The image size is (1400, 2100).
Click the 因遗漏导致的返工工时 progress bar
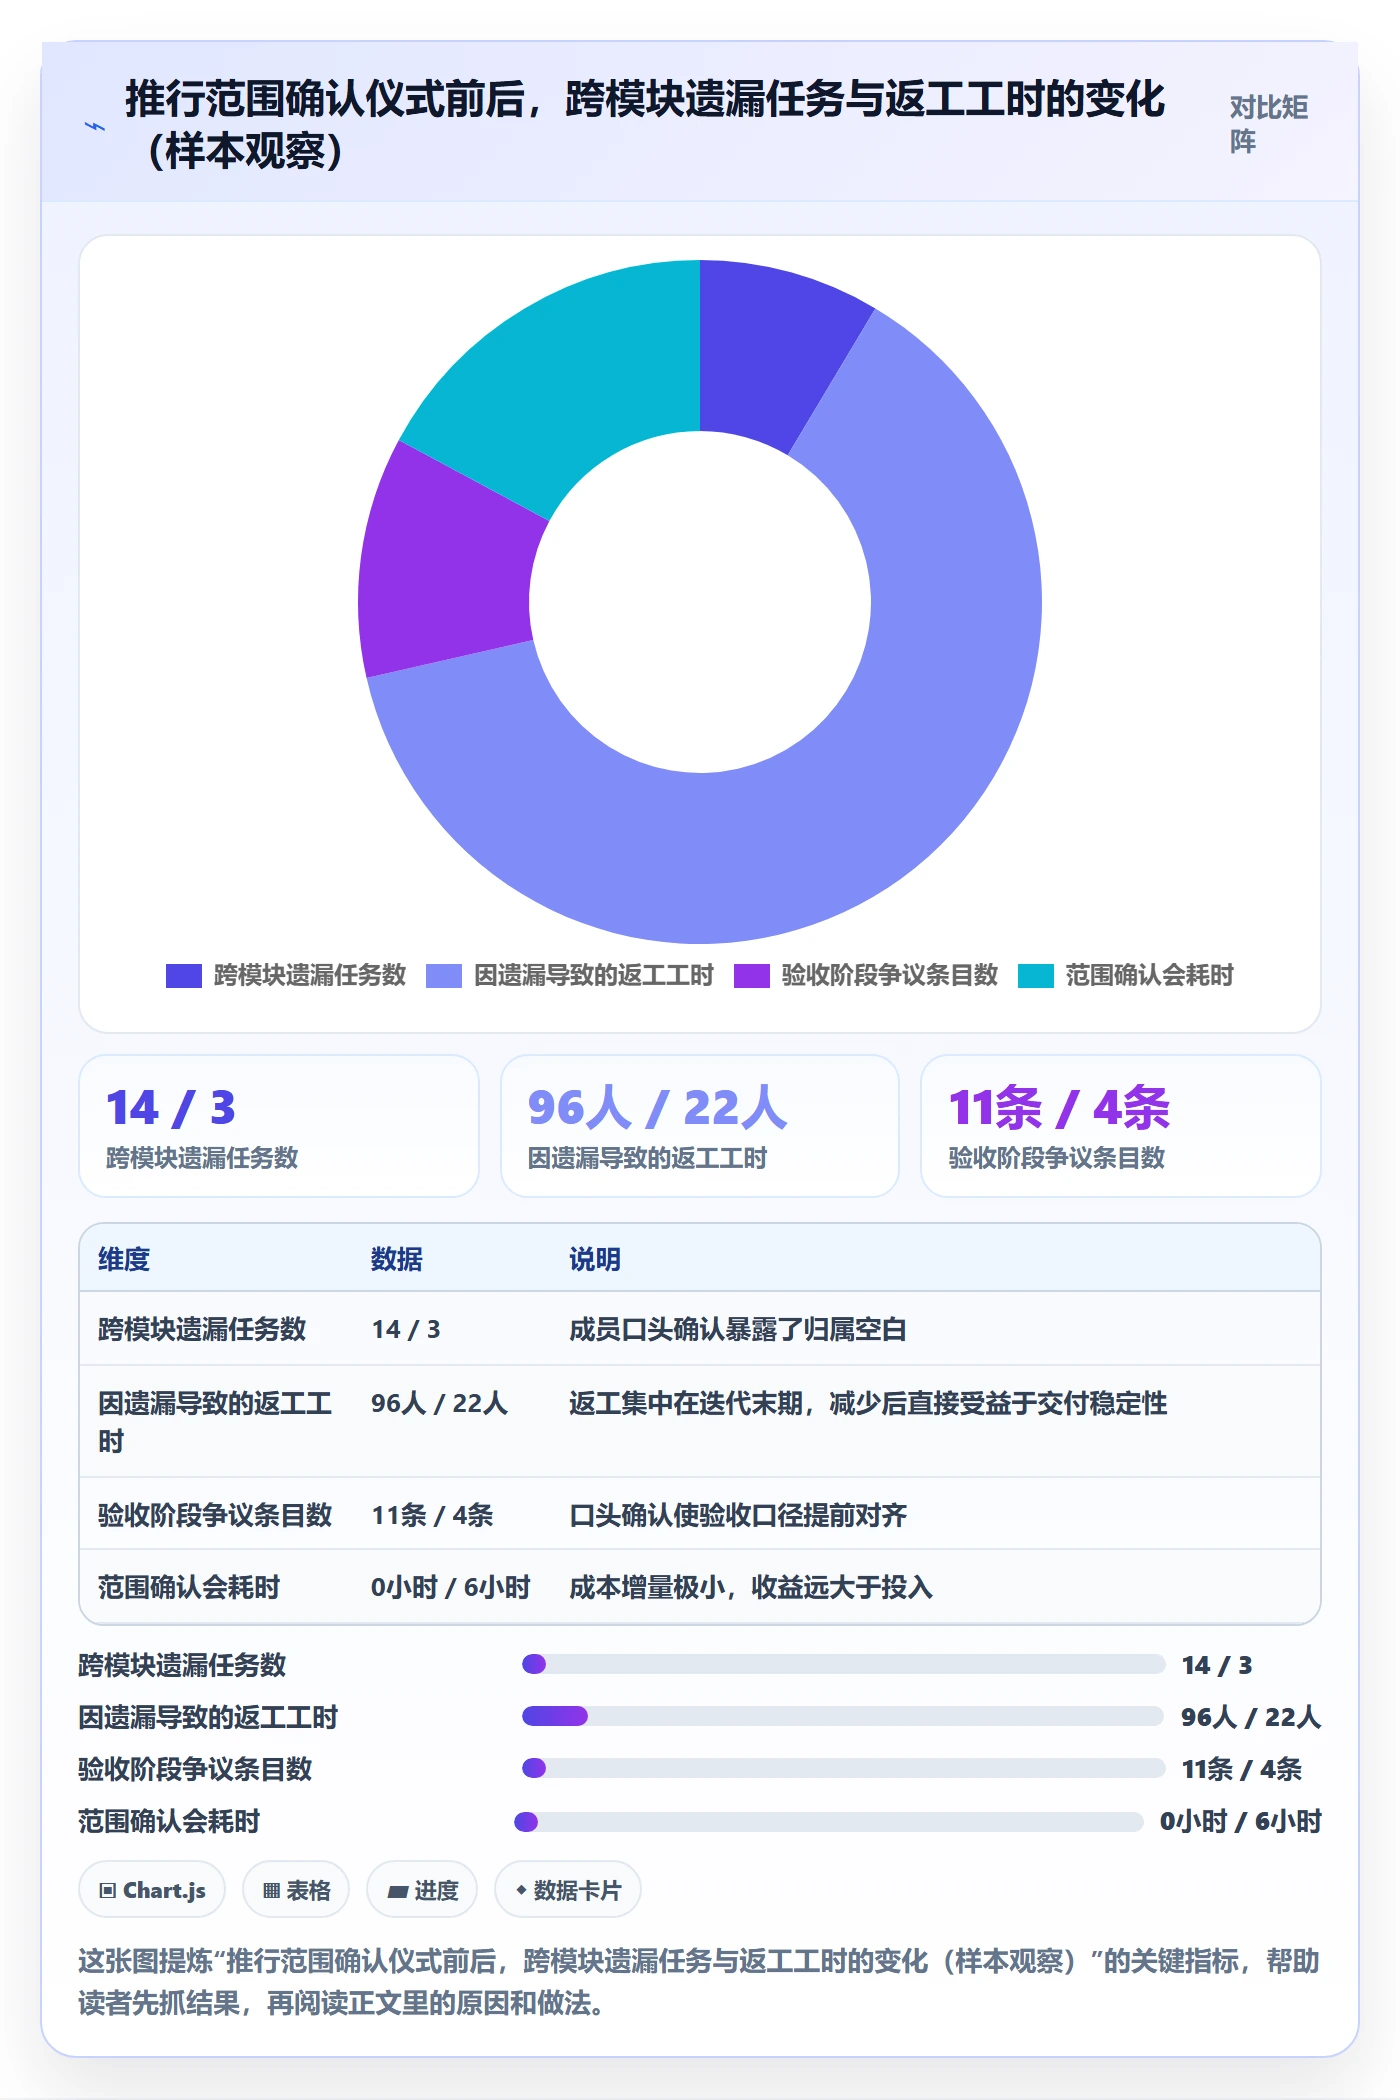click(x=842, y=1716)
